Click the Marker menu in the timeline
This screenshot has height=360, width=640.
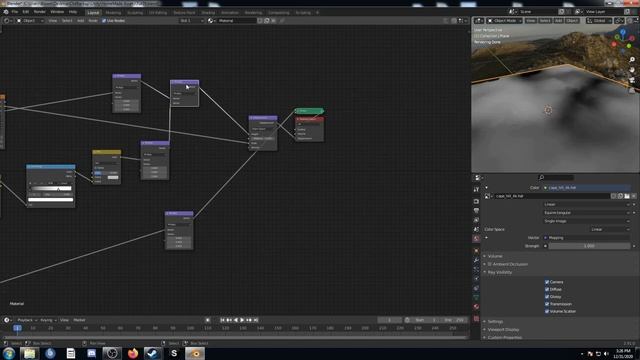coord(79,320)
